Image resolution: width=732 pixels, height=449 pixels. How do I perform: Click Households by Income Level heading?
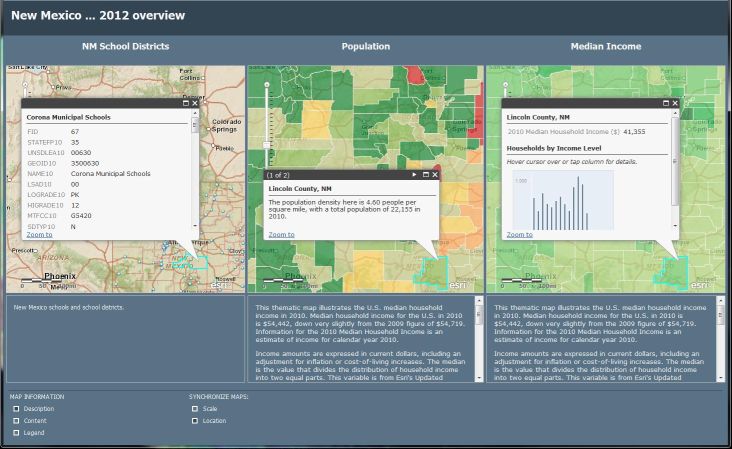coord(554,148)
